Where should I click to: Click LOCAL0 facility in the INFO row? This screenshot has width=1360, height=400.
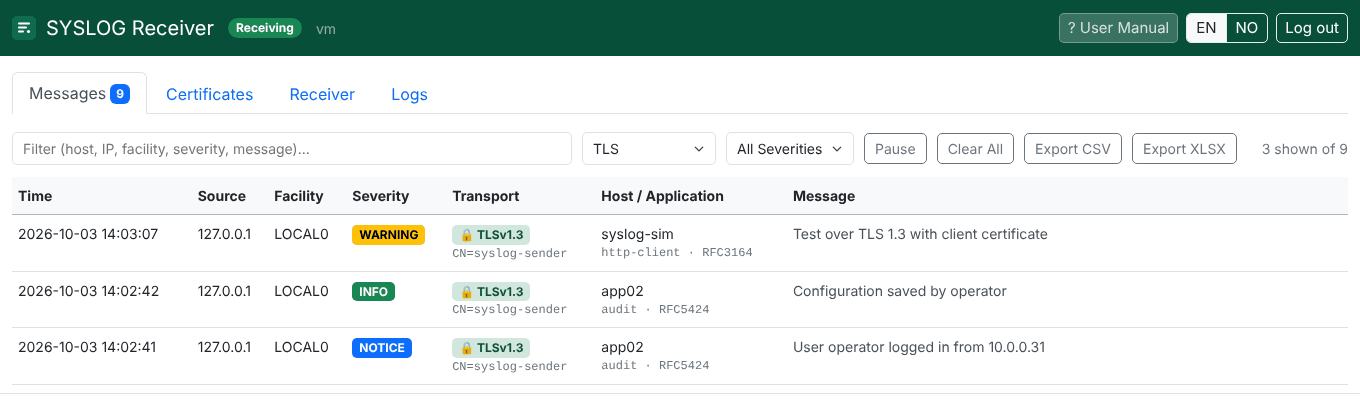(x=301, y=291)
